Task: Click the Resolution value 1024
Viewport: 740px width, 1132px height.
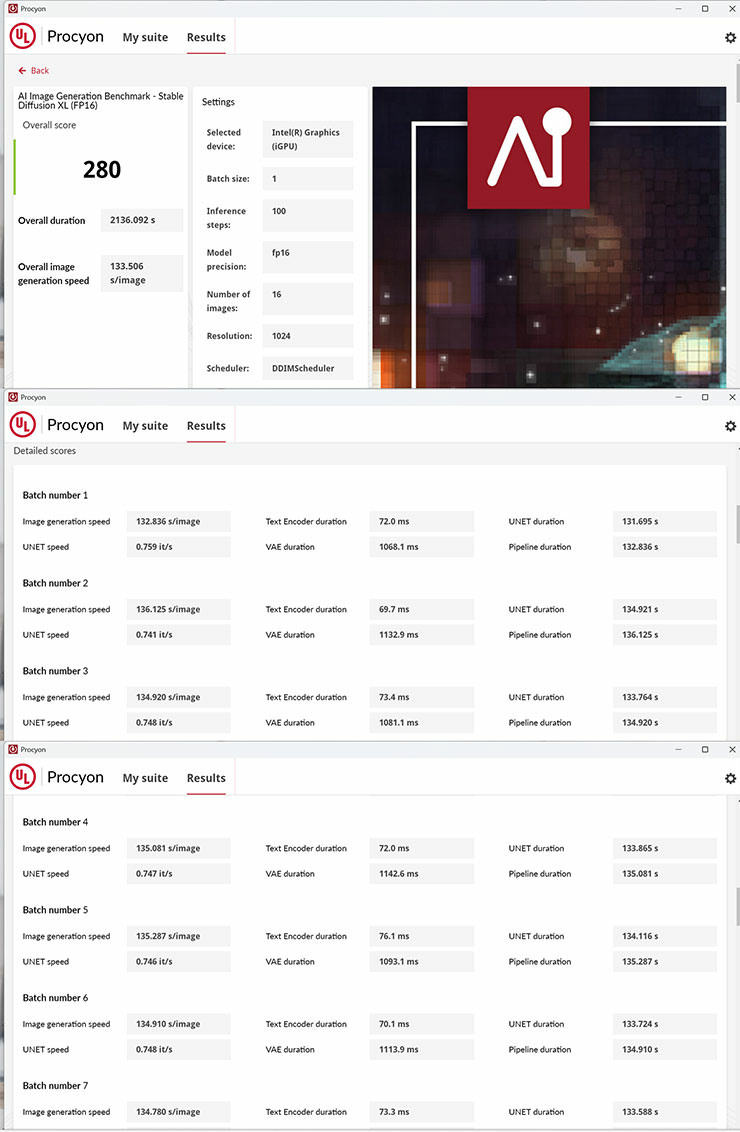Action: [308, 336]
